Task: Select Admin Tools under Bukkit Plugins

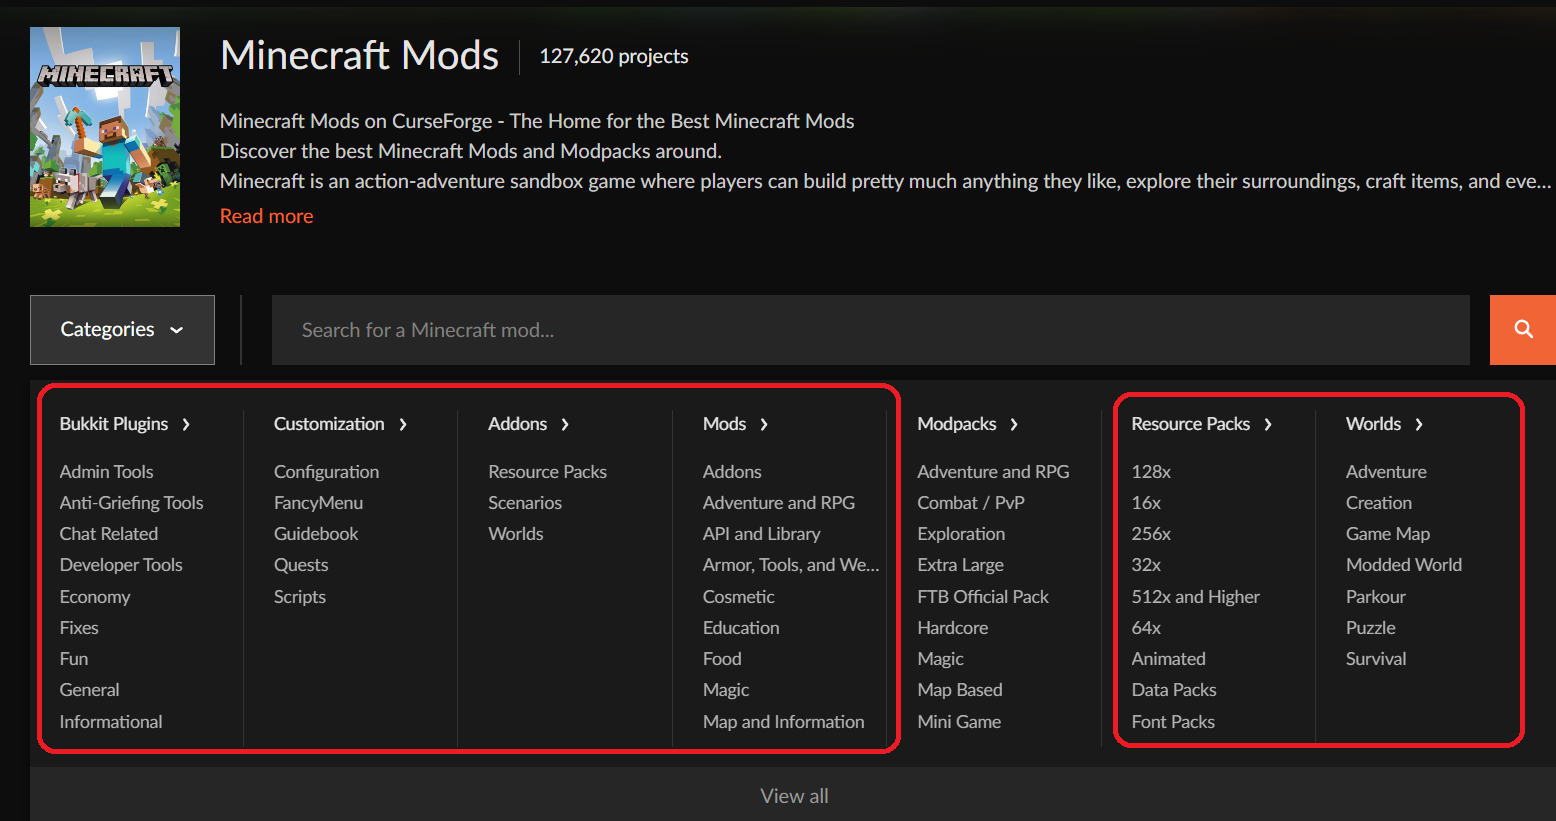Action: [x=106, y=471]
